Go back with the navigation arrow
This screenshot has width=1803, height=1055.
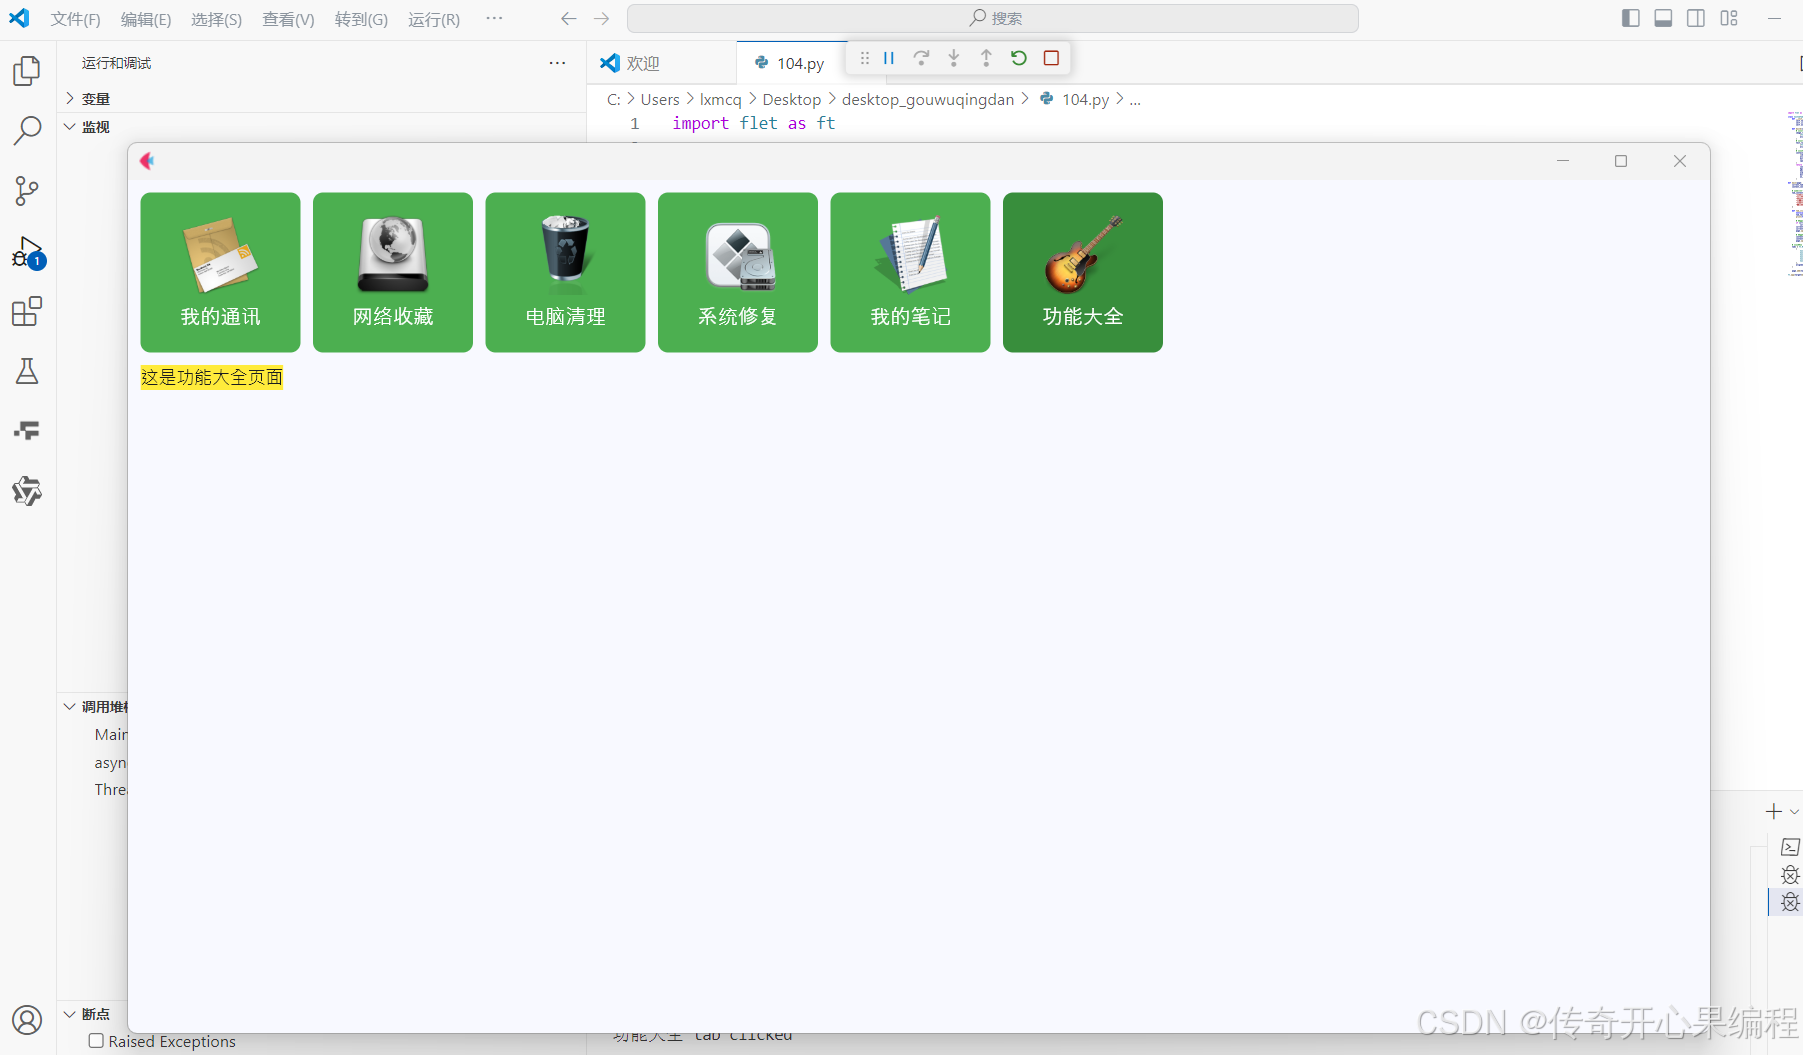click(569, 18)
